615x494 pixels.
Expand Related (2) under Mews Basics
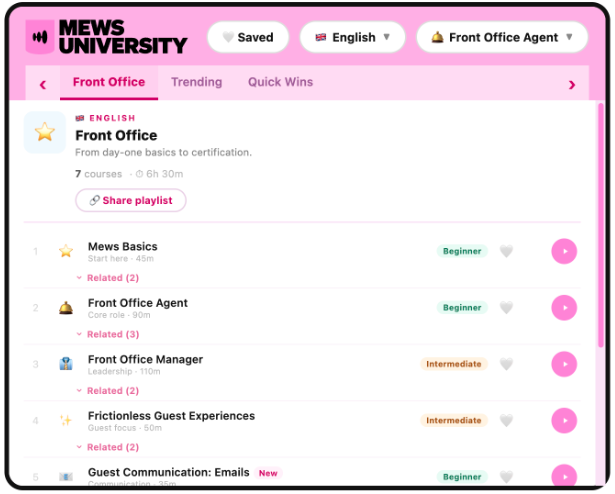tap(108, 278)
